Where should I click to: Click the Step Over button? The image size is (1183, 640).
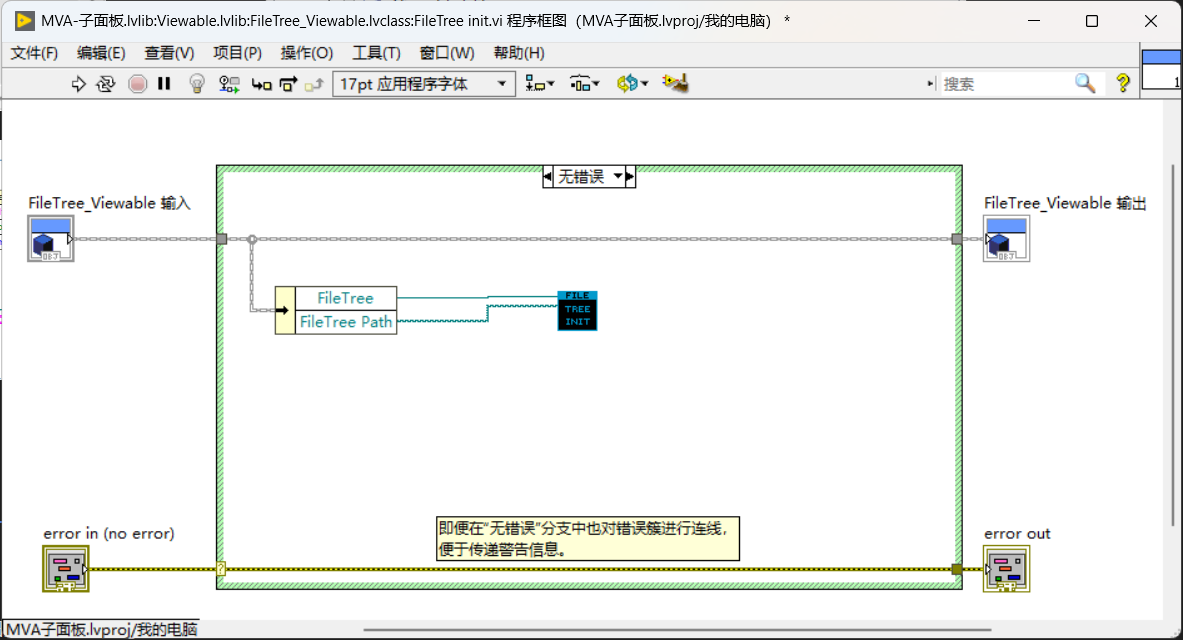click(x=288, y=84)
